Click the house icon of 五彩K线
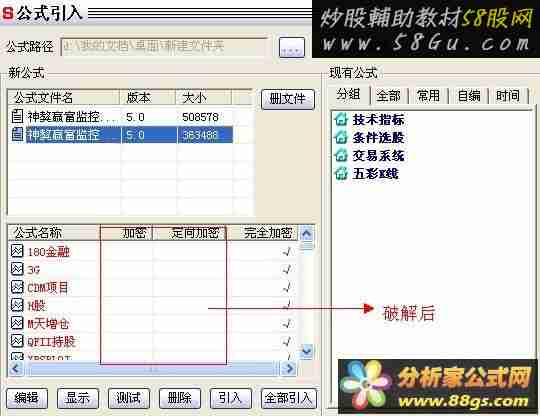 click(x=341, y=173)
